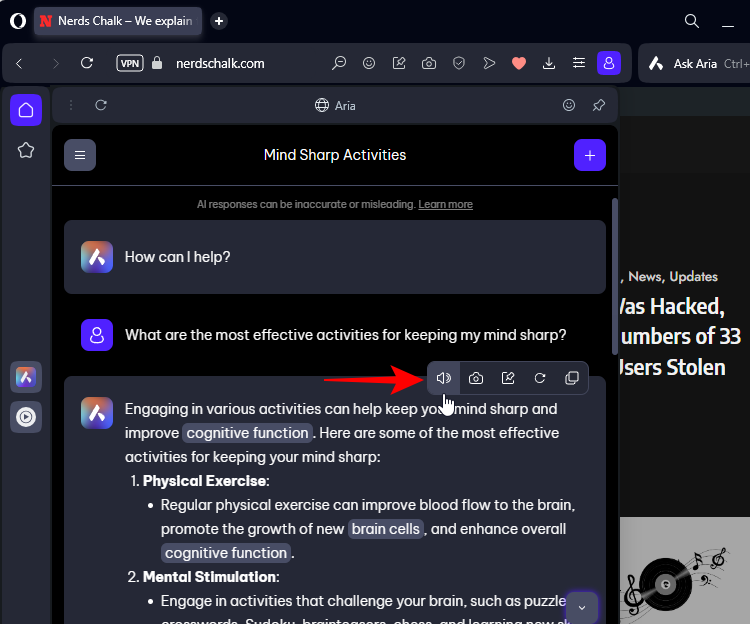Pin the Aria sidebar panel
Image resolution: width=750 pixels, height=624 pixels.
598,105
